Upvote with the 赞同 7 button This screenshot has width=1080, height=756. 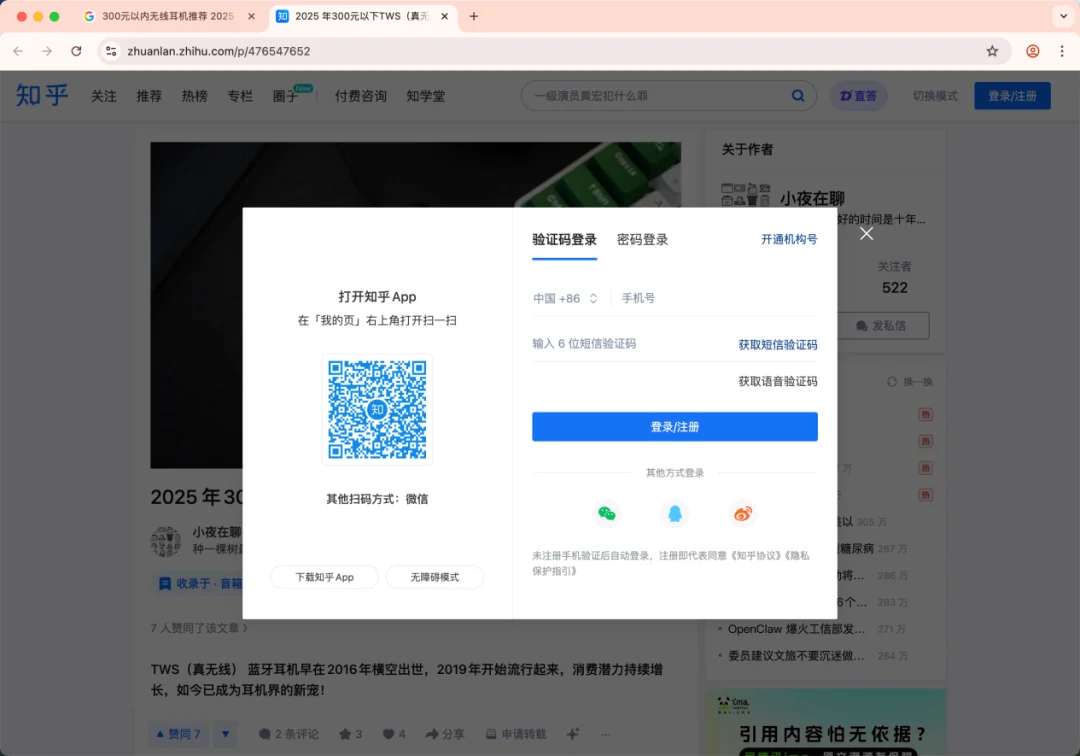pyautogui.click(x=178, y=733)
